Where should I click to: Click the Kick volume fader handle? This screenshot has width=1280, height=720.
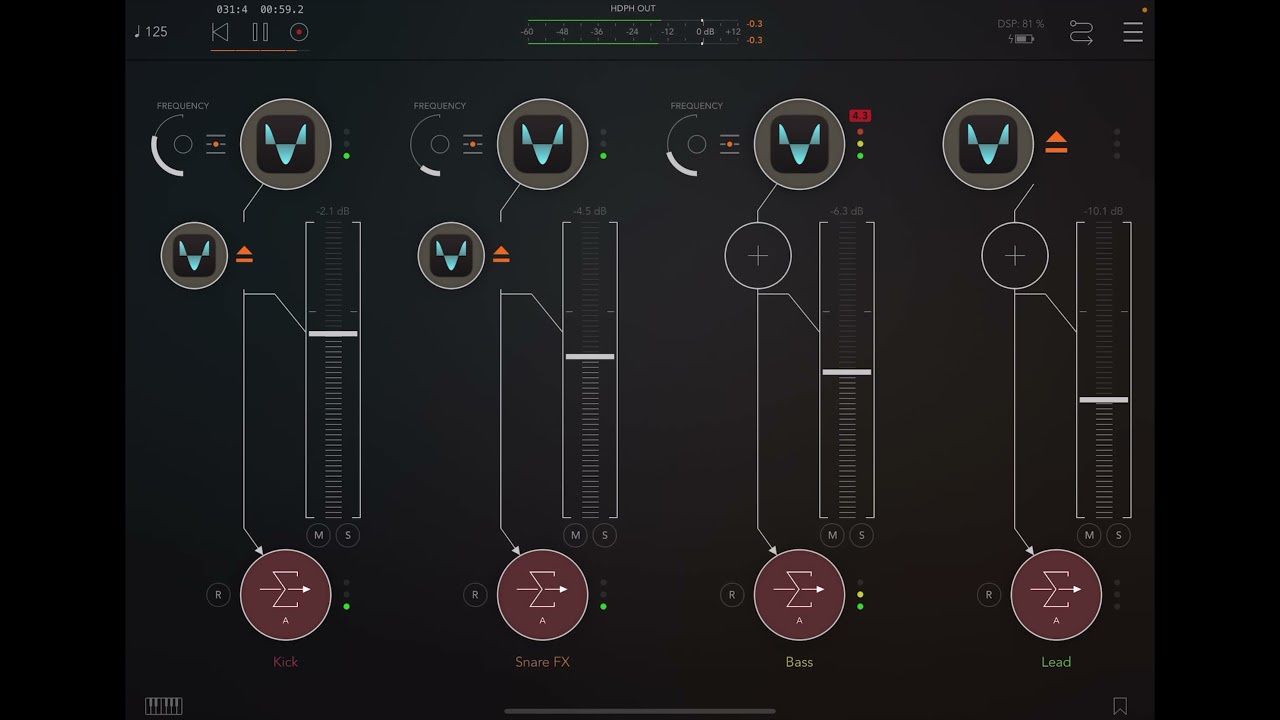(333, 333)
